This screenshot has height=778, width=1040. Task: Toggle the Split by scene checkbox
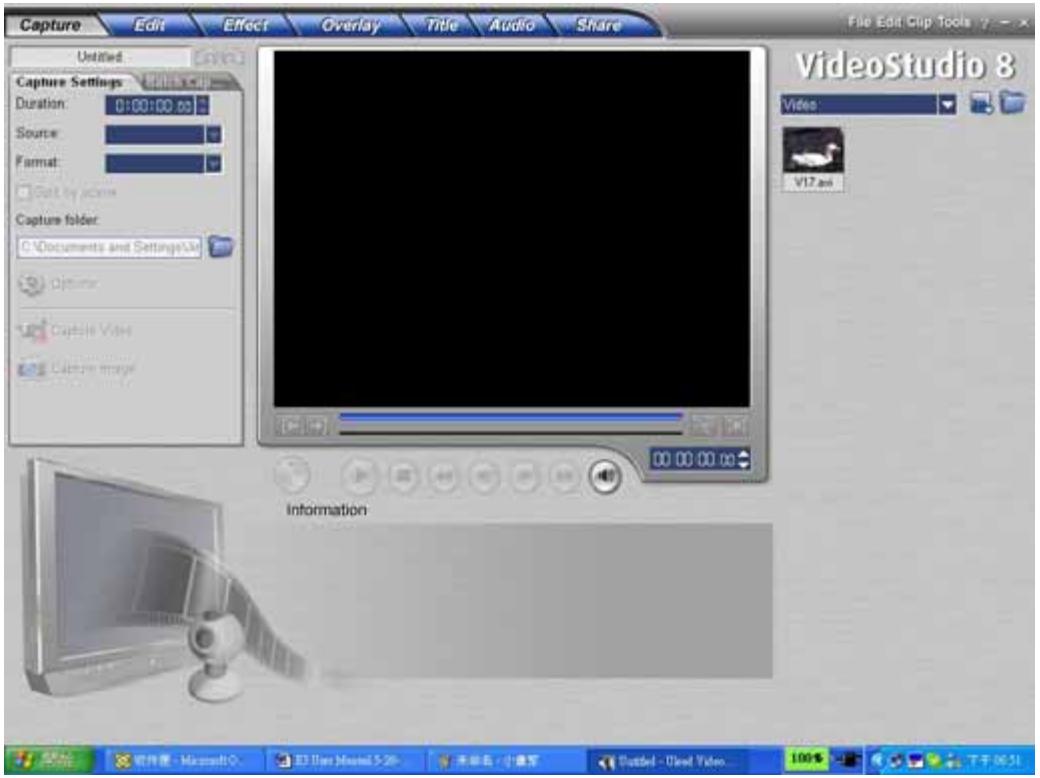click(23, 192)
